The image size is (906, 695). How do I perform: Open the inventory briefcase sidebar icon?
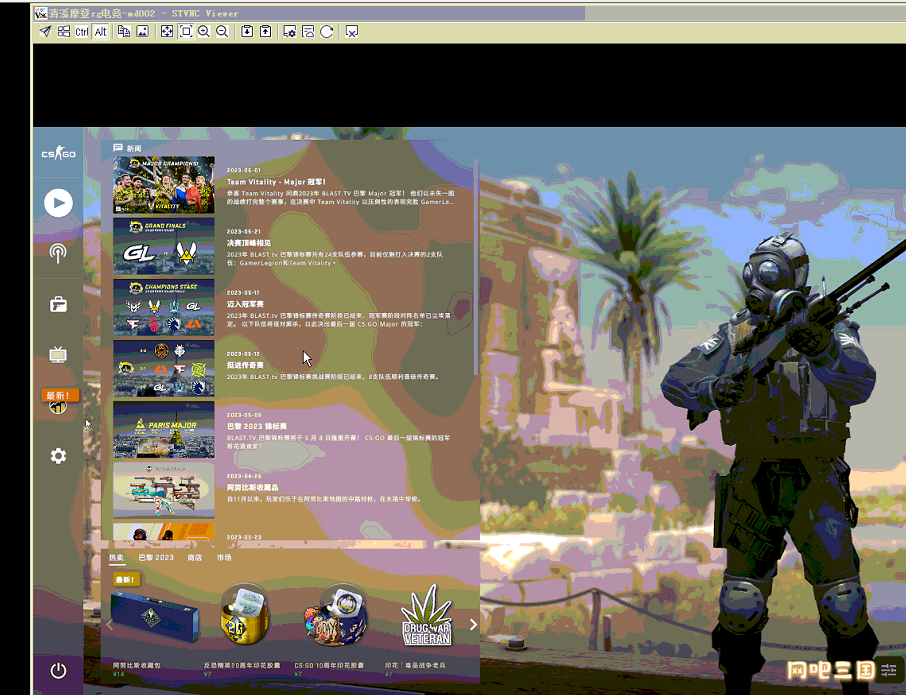point(58,304)
